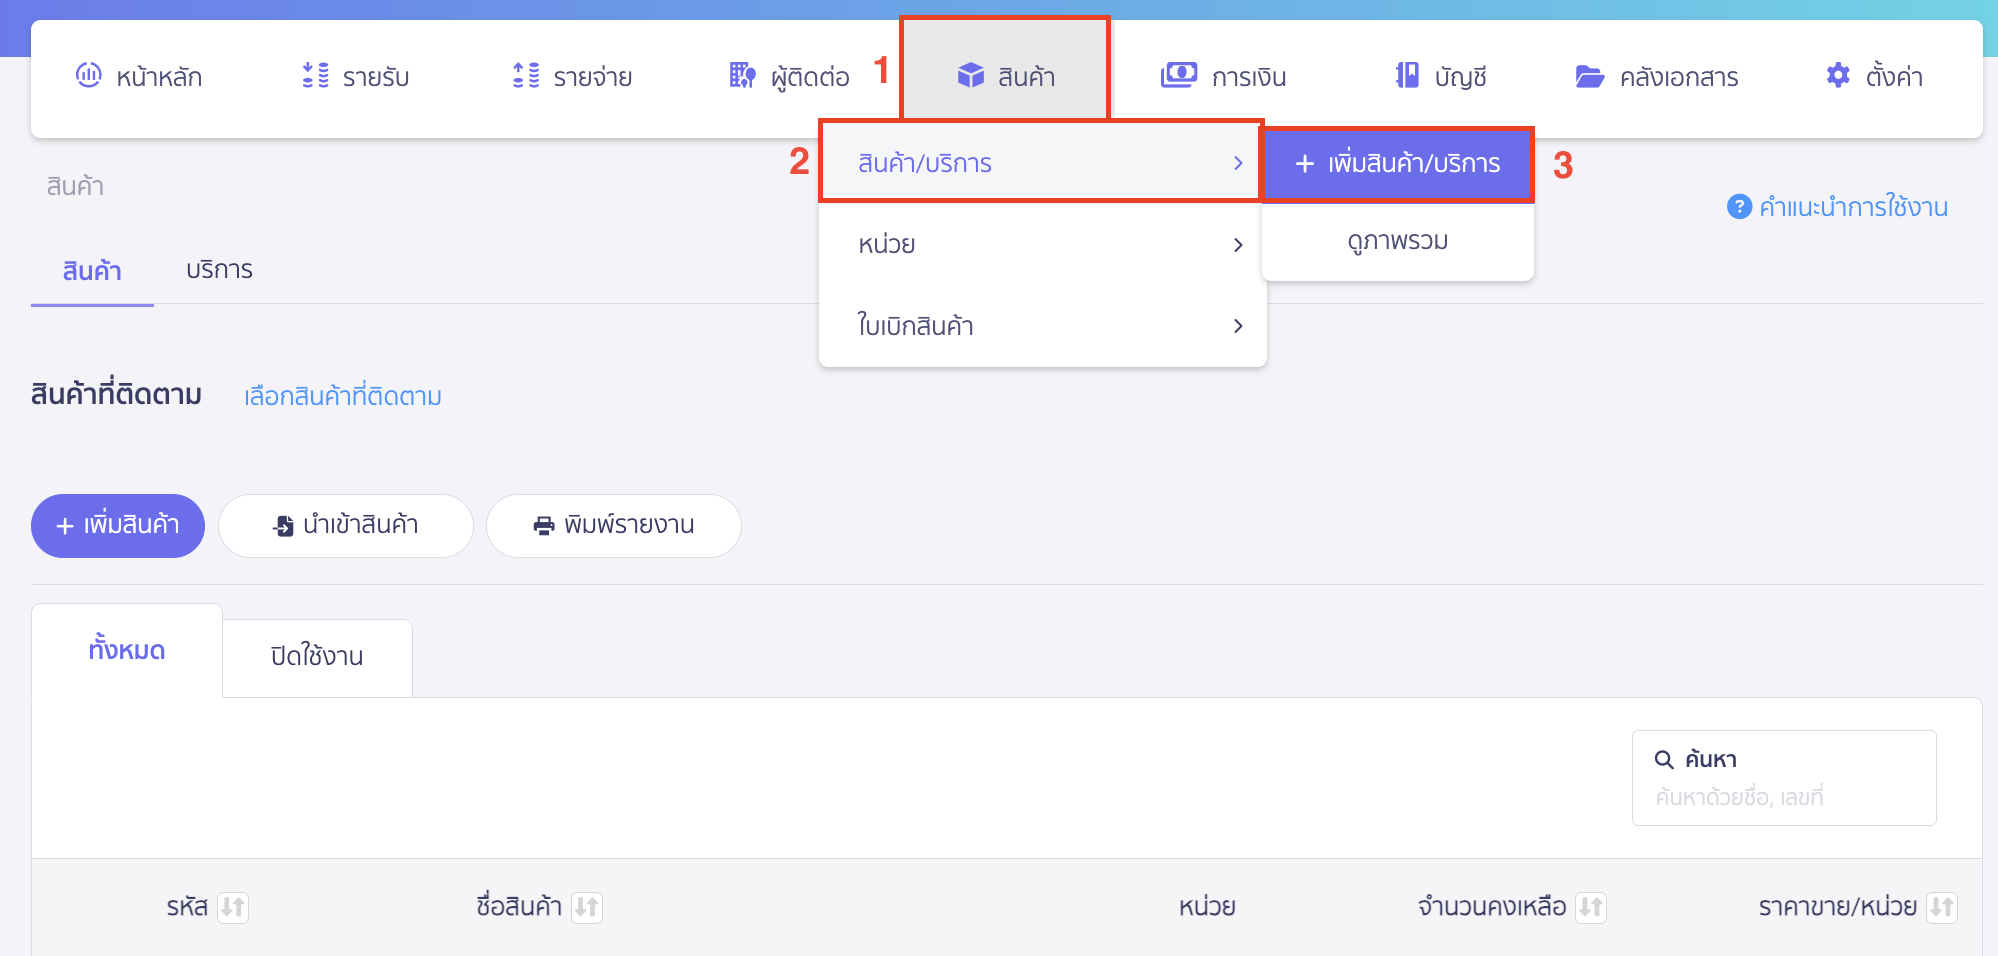Open รายรับ via its income icon

(x=313, y=75)
